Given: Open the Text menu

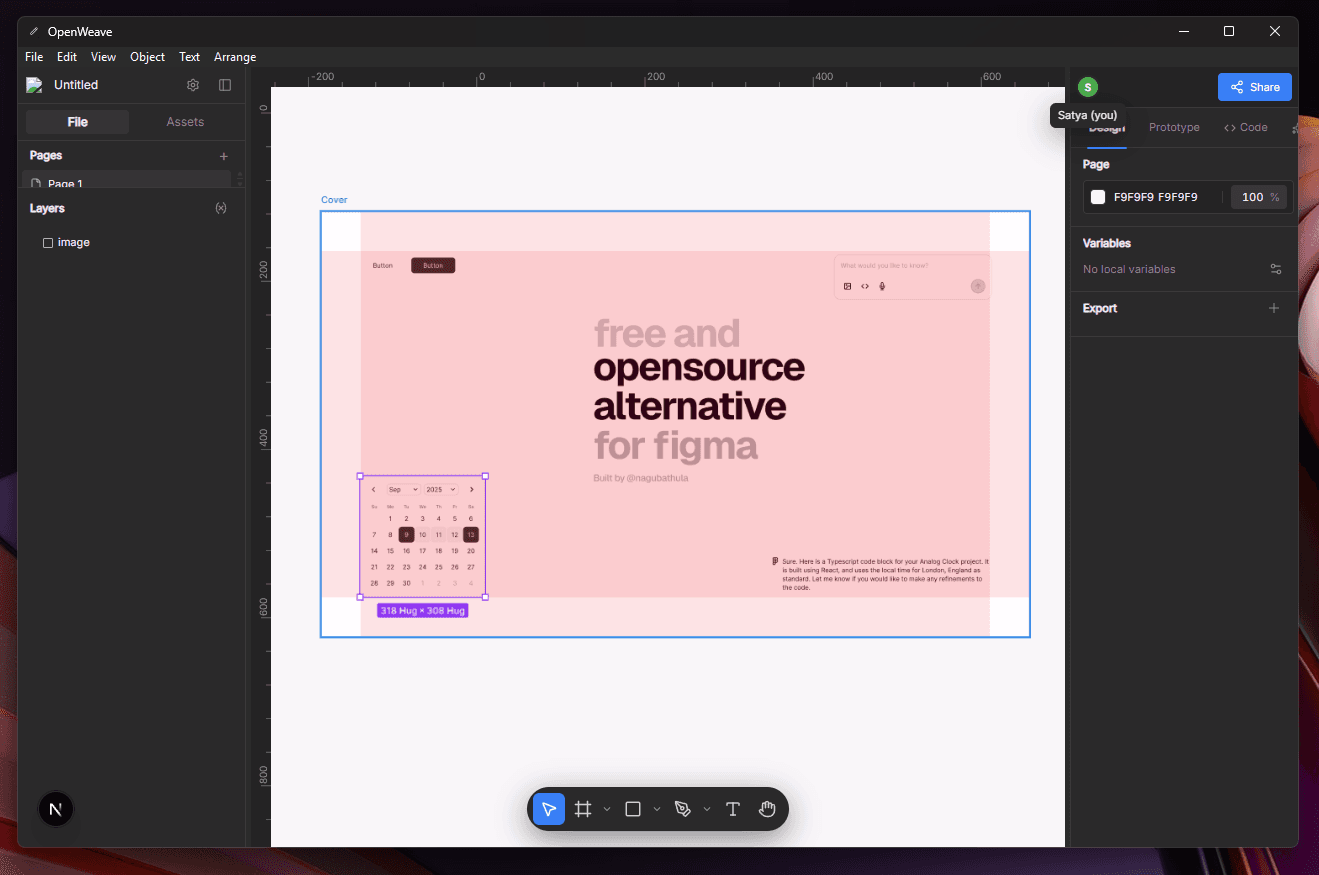Looking at the screenshot, I should click(x=189, y=57).
